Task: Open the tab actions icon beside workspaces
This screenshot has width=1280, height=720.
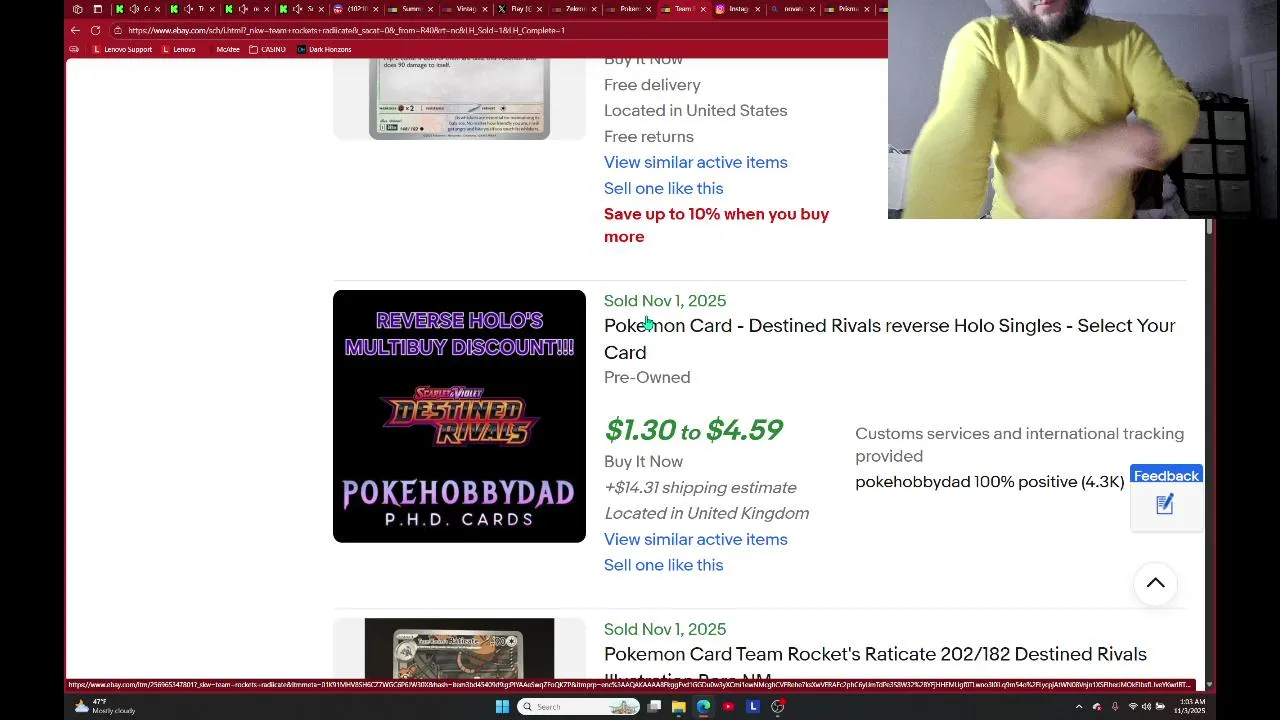Action: [97, 9]
